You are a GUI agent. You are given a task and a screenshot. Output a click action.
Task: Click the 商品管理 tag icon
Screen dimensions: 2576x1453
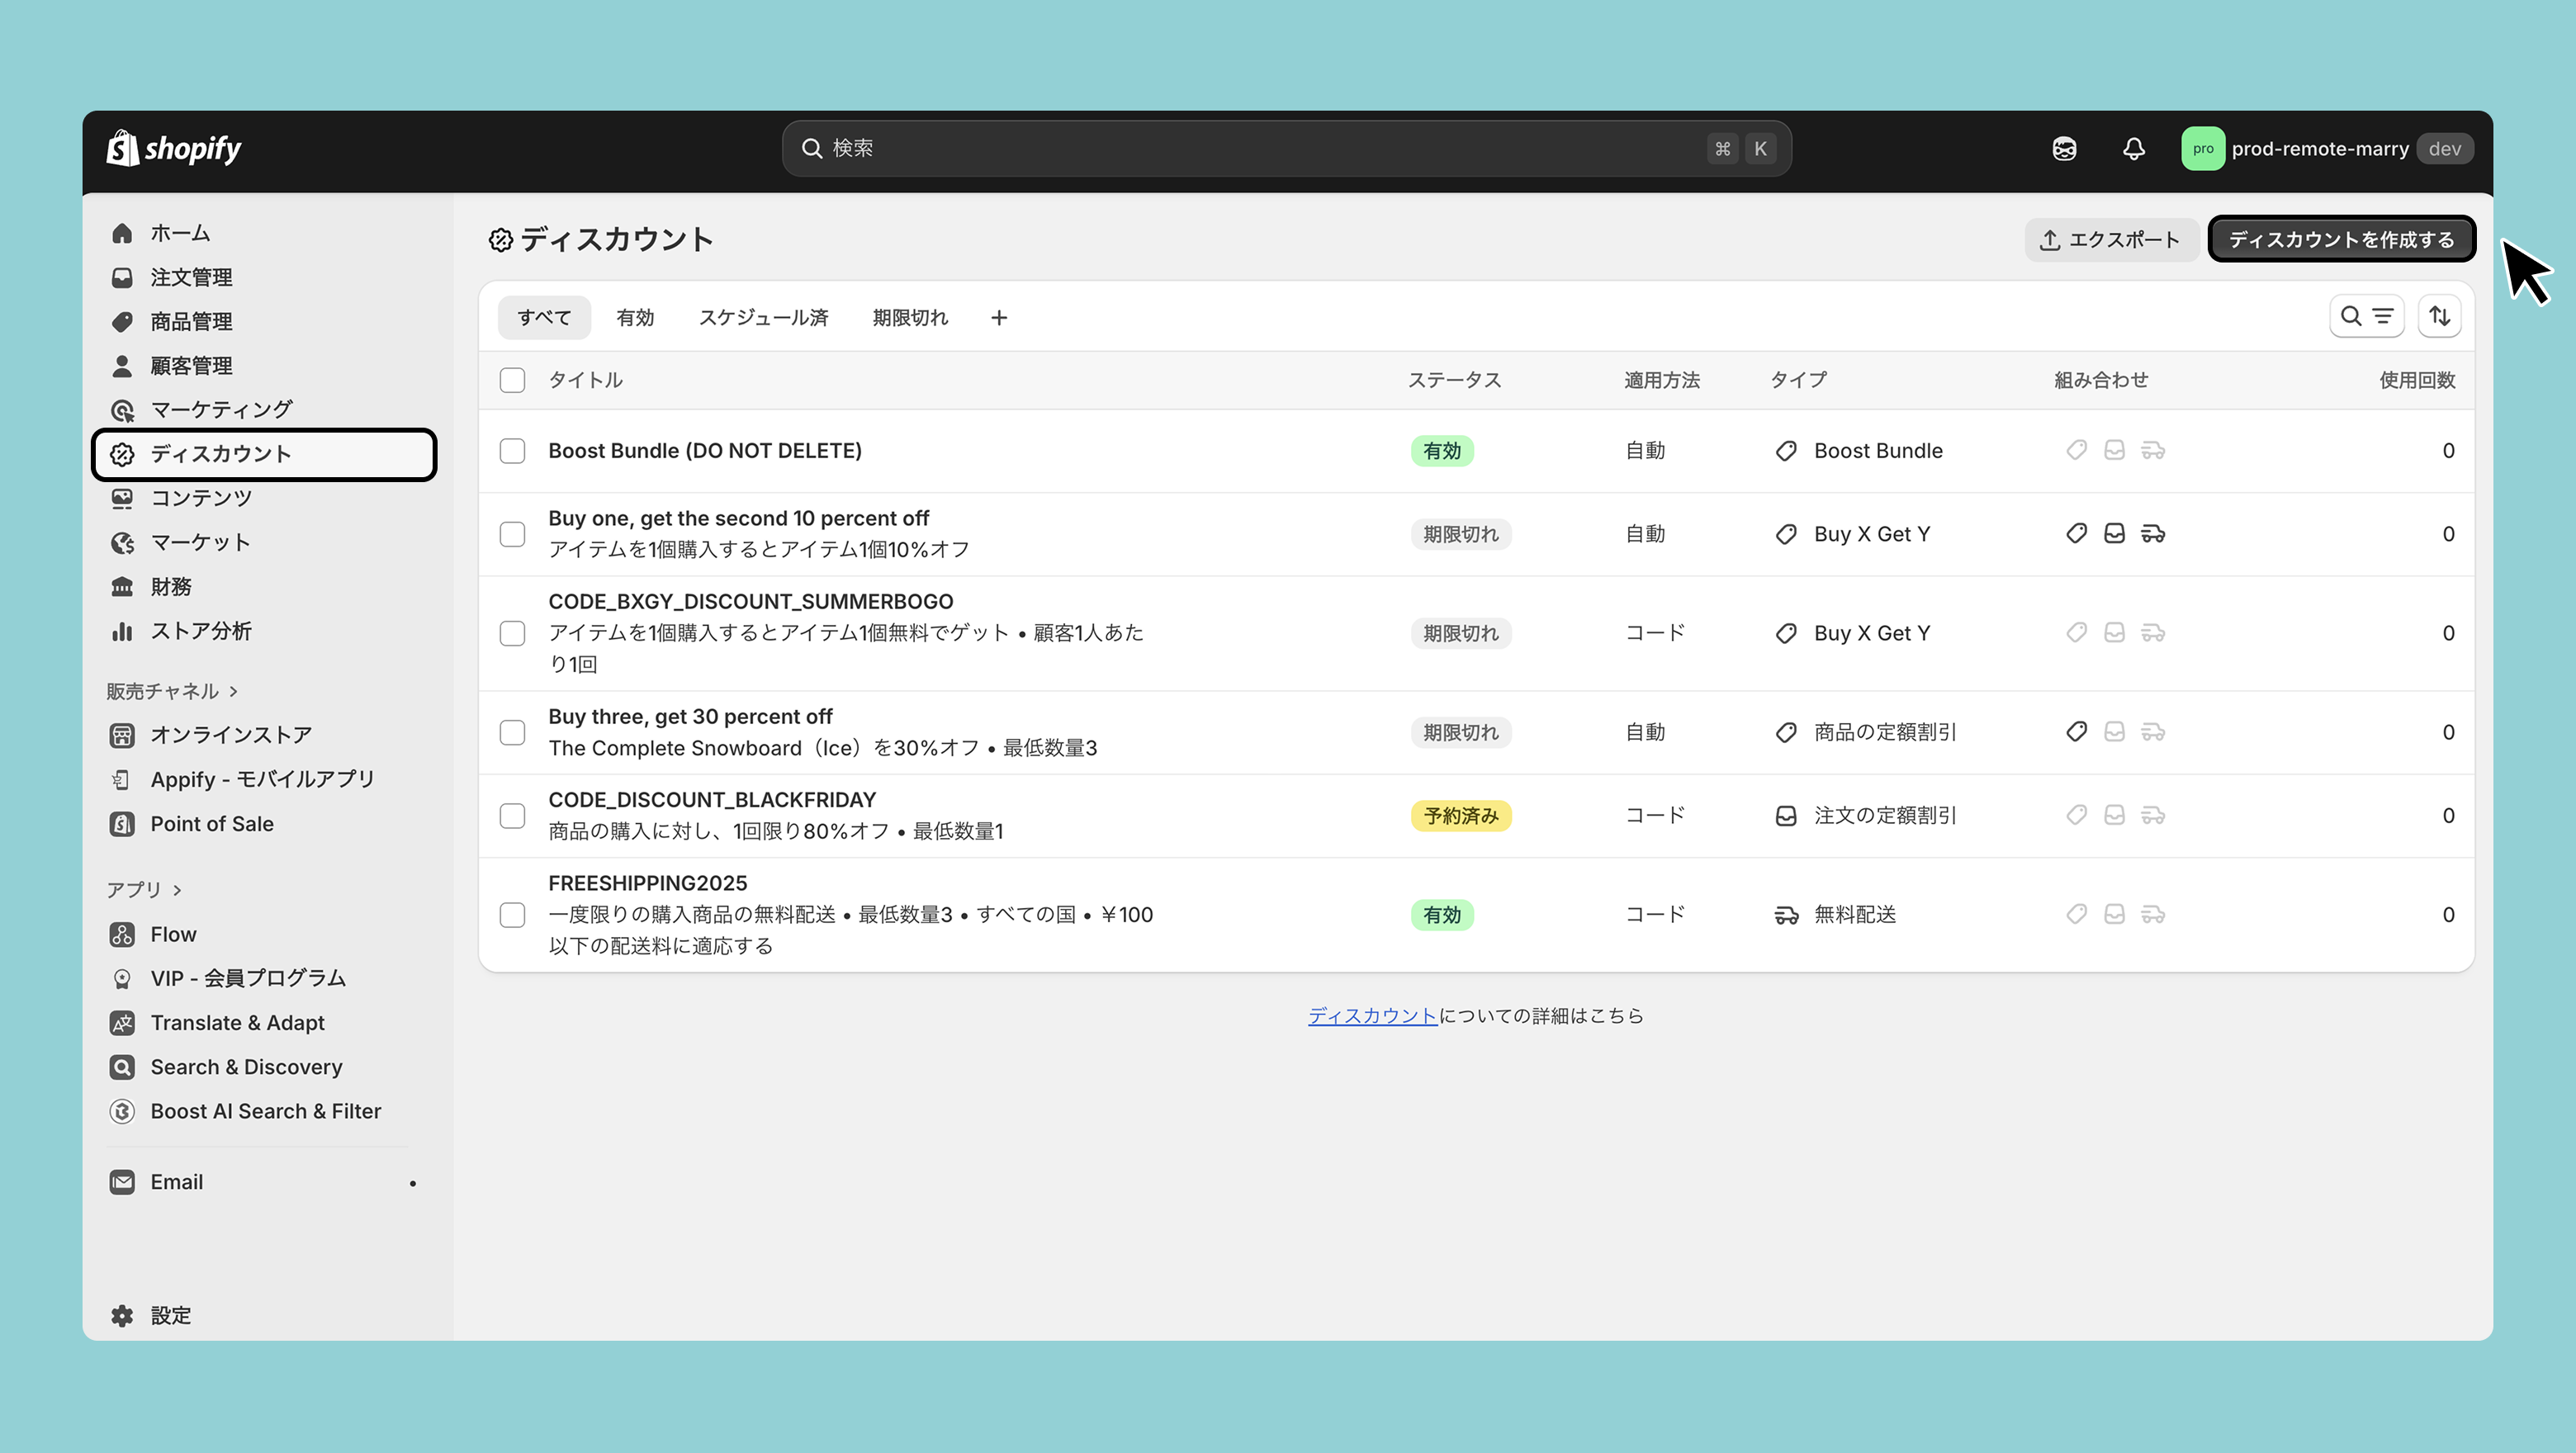coord(122,321)
